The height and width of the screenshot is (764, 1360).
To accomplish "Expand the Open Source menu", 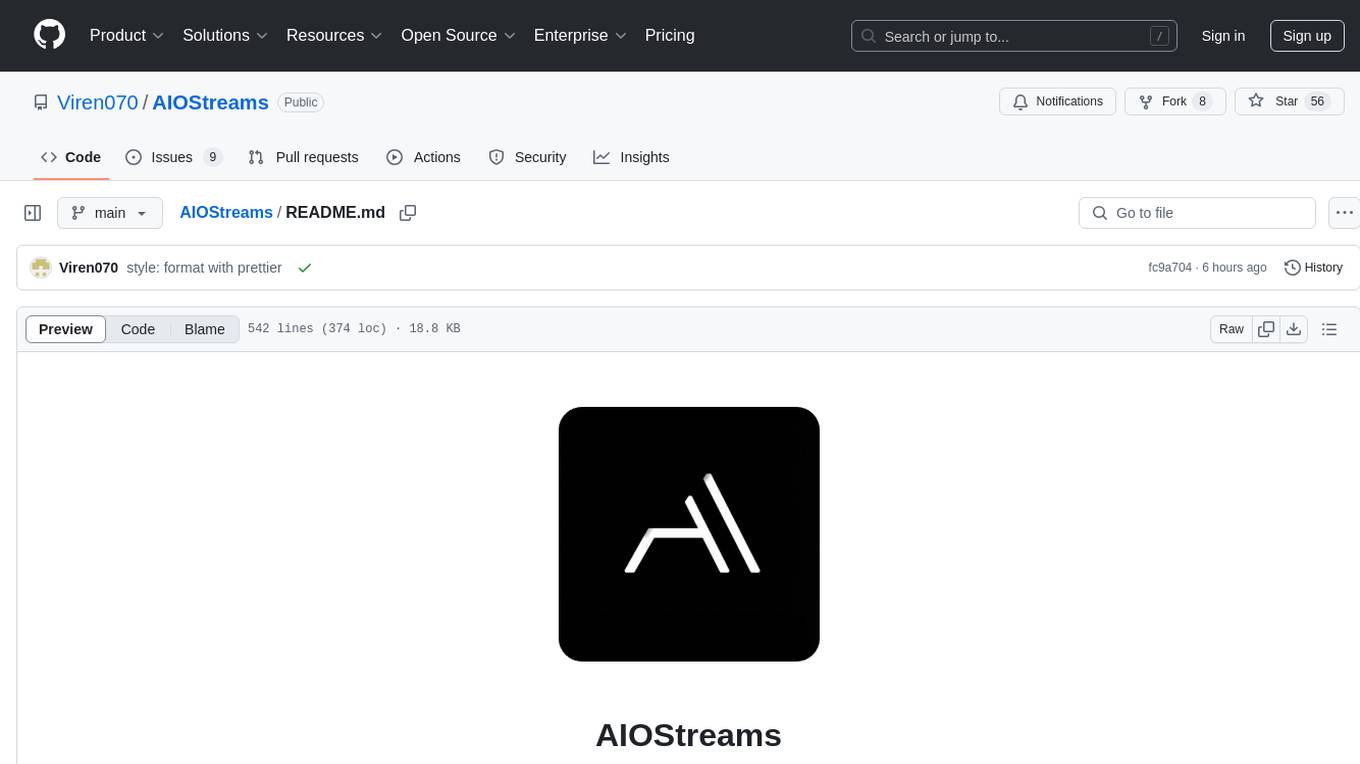I will pos(458,35).
